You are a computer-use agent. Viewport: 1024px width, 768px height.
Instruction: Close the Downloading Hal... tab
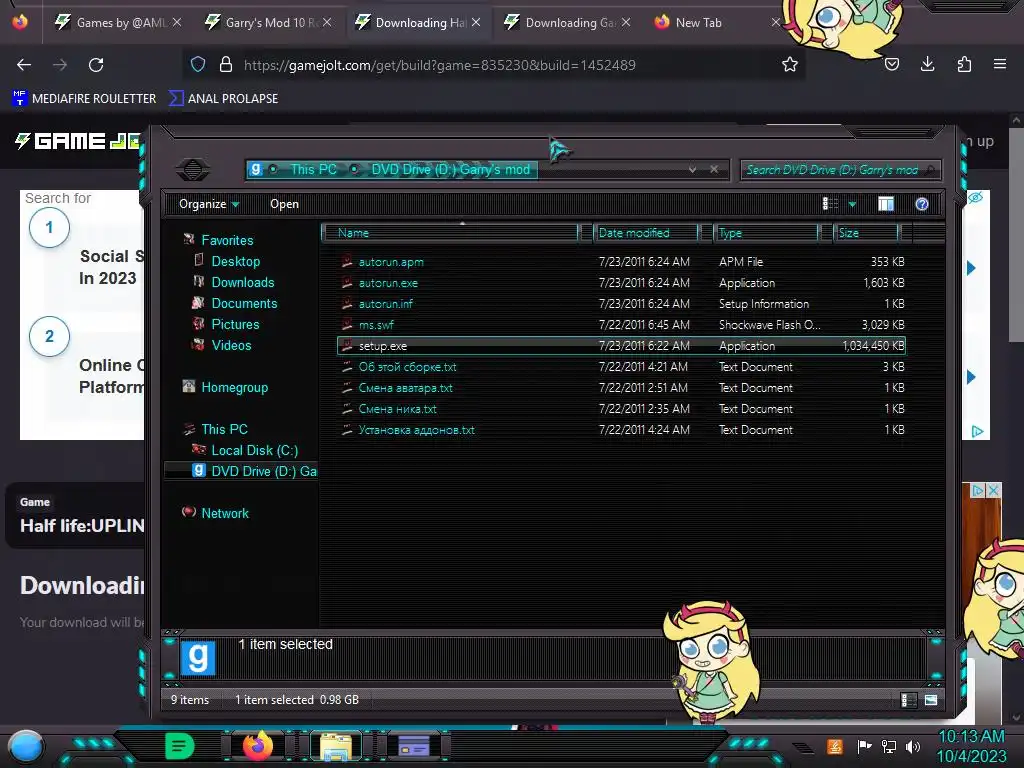pyautogui.click(x=475, y=22)
